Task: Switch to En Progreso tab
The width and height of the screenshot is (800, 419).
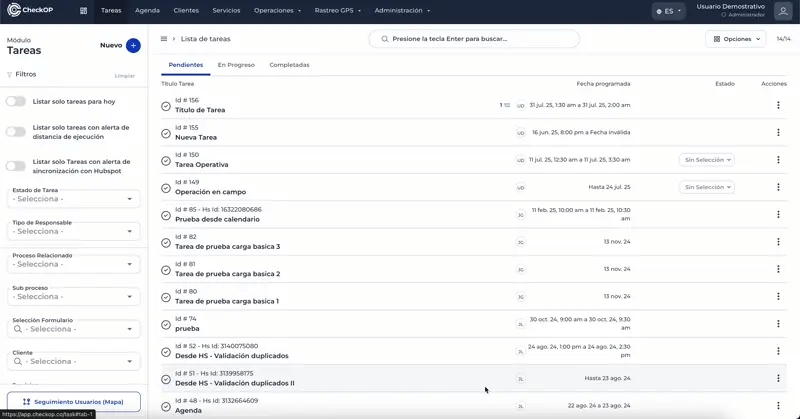Action: (x=236, y=65)
